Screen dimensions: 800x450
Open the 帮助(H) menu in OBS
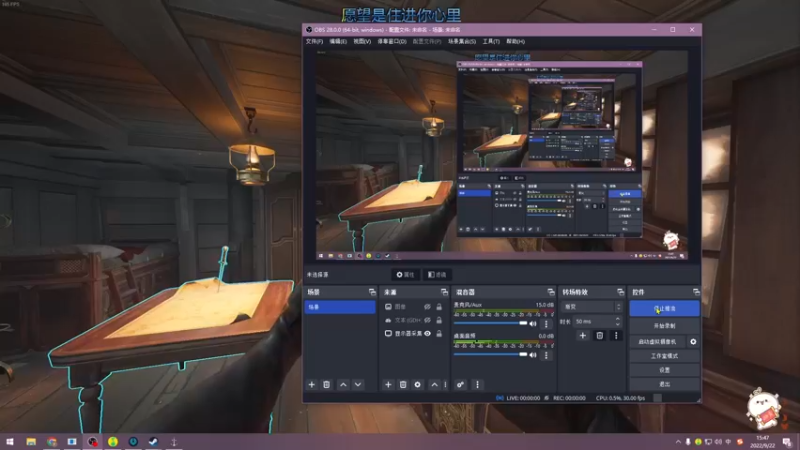tap(515, 41)
